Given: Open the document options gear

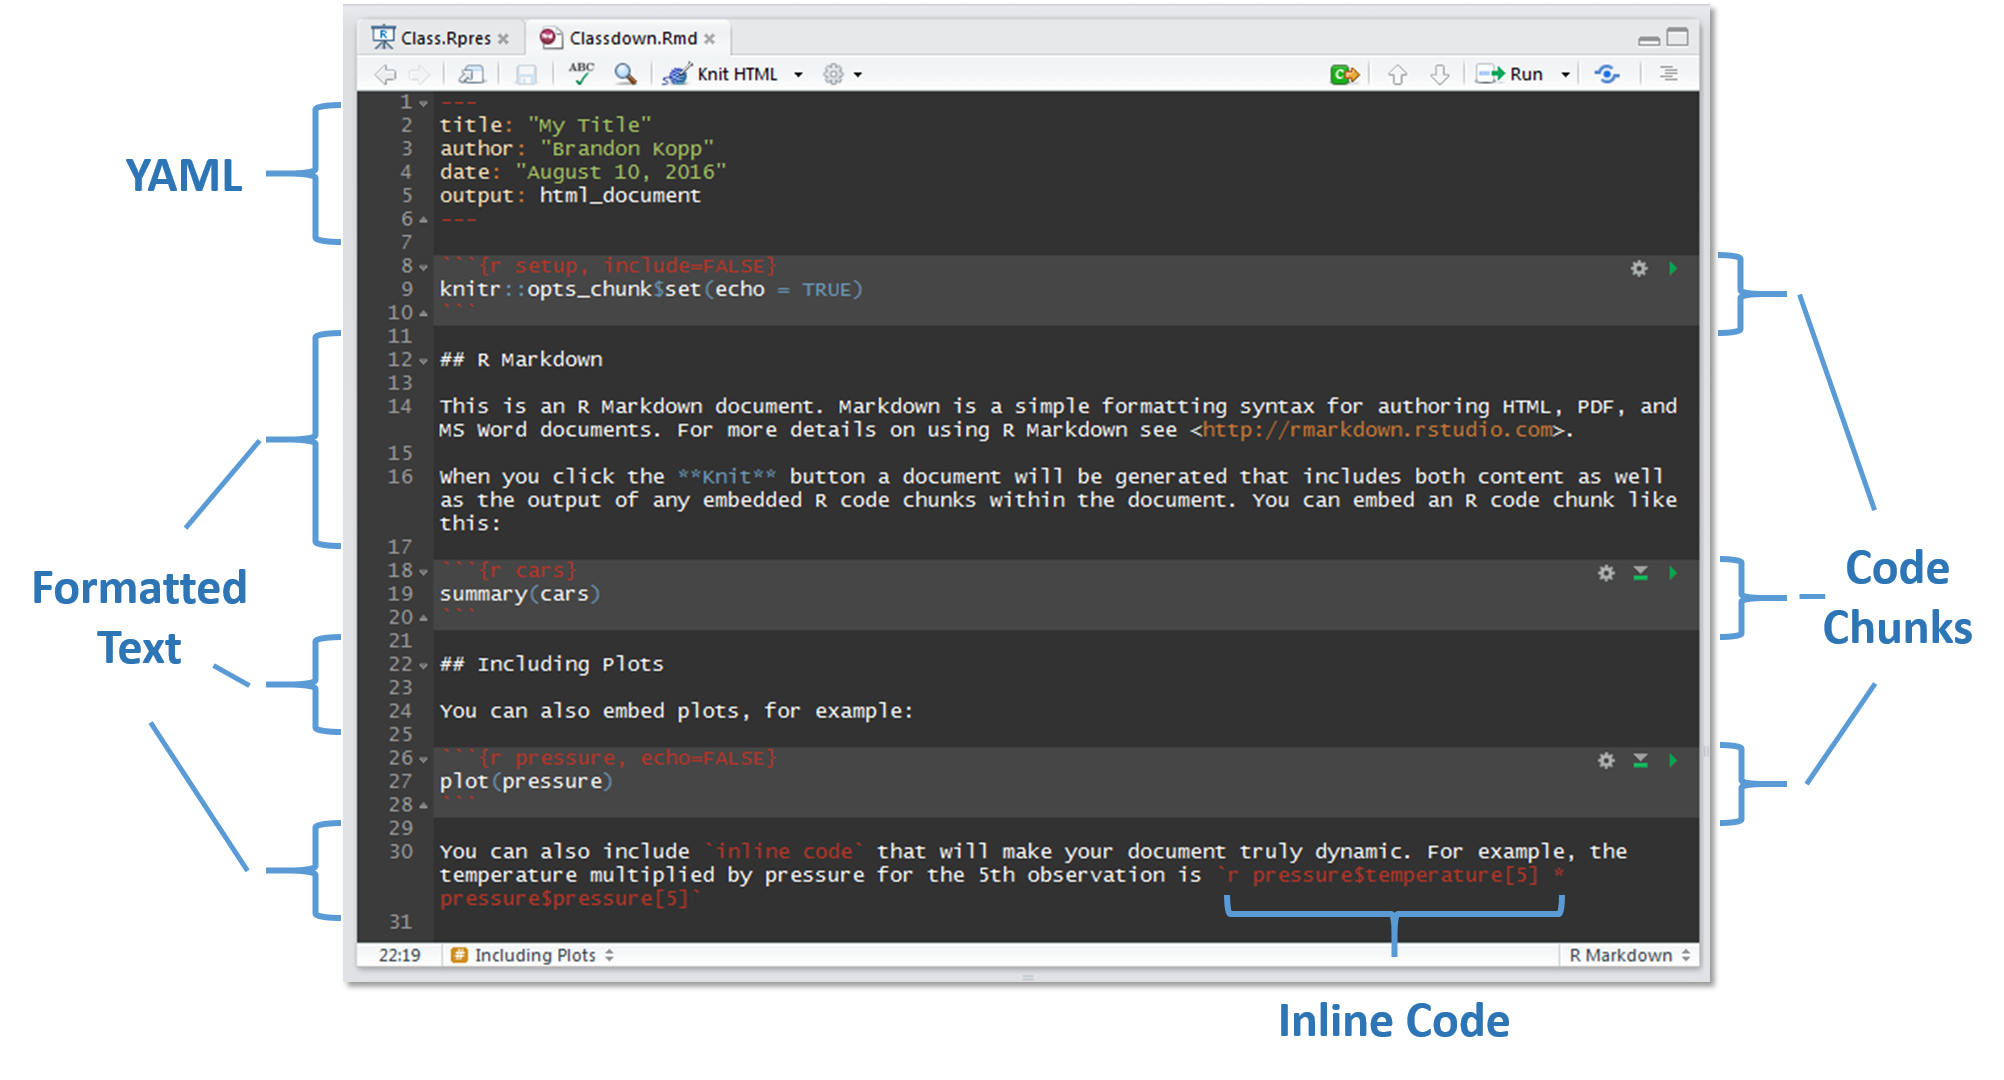Looking at the screenshot, I should coord(833,74).
